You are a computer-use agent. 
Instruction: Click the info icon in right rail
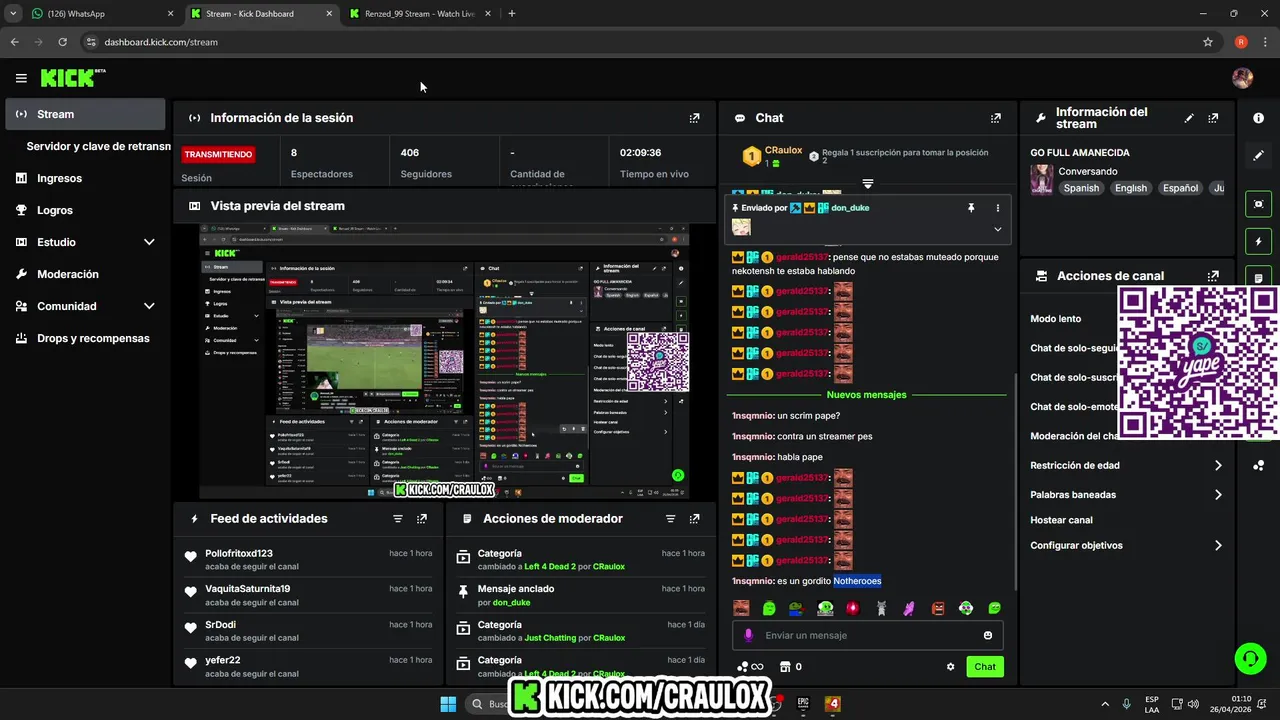(1258, 118)
